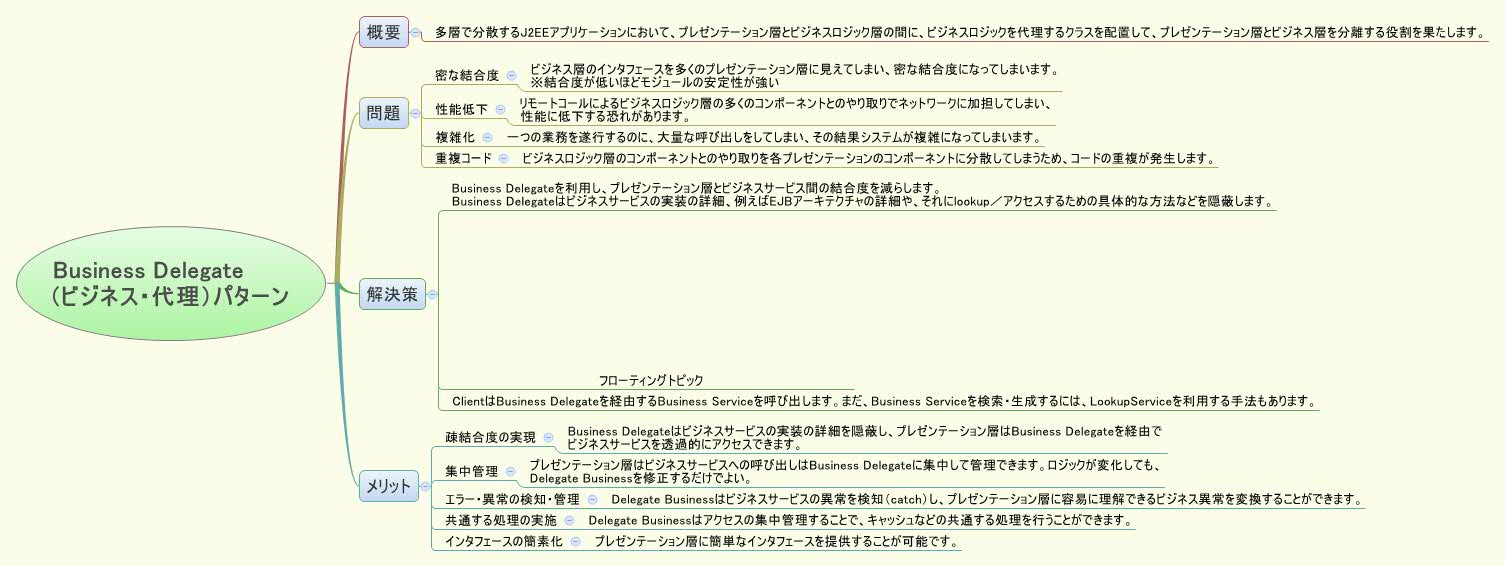Select the 性能低下 subtopic label
This screenshot has height=566, width=1505.
click(461, 109)
